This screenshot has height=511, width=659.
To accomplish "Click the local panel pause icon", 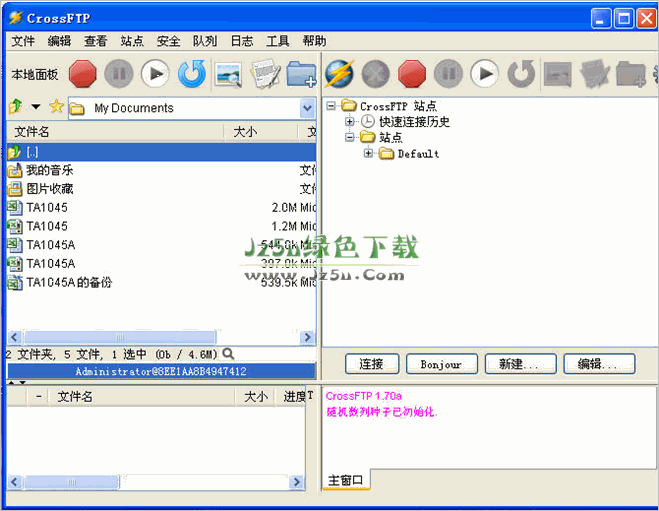I will click(119, 74).
